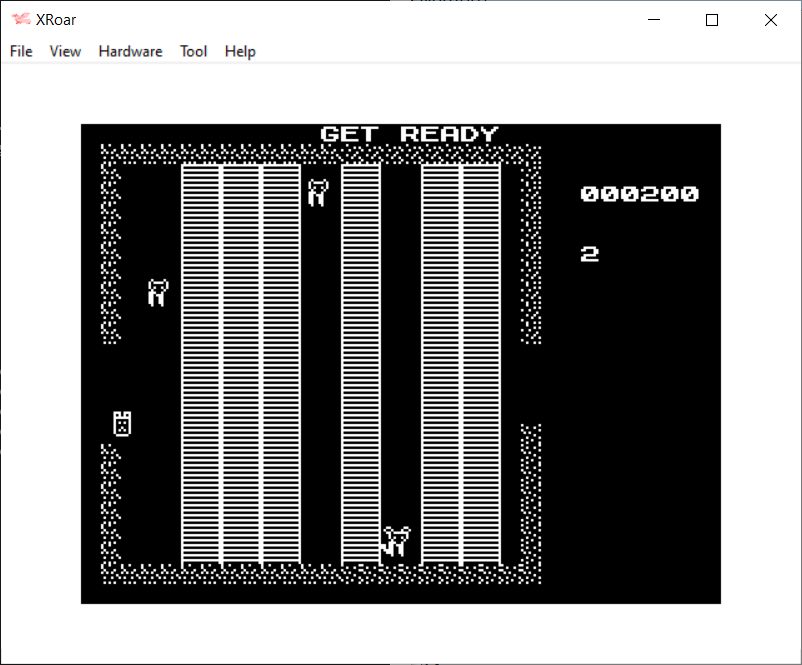Click the 000200 score display
The image size is (802, 665).
639,194
